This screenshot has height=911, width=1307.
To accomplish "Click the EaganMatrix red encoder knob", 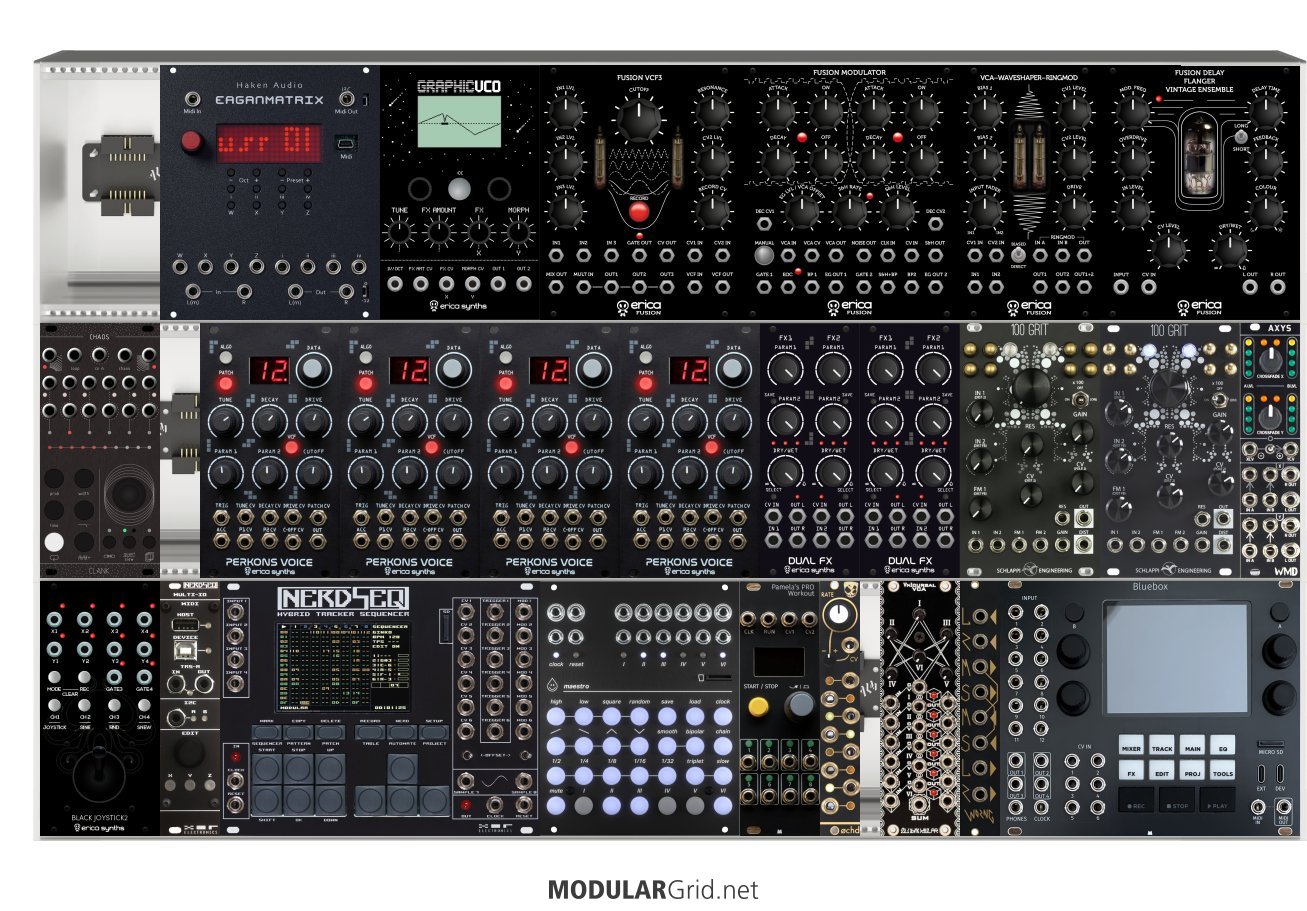I will pos(190,144).
